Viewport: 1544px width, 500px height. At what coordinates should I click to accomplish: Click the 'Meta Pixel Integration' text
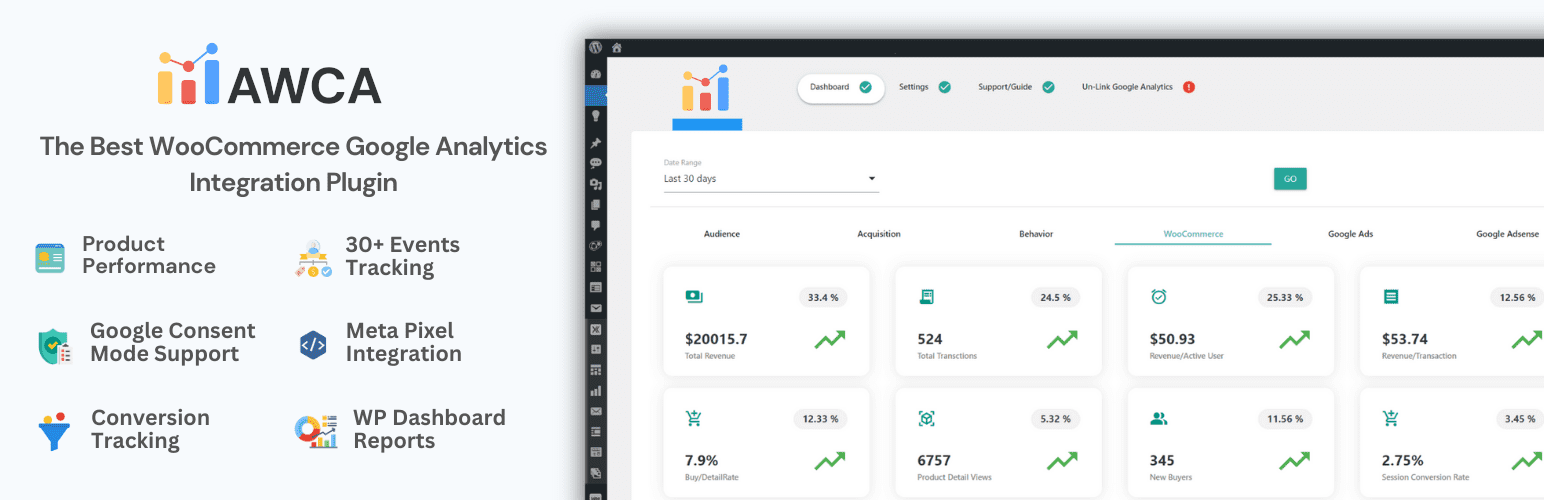pyautogui.click(x=404, y=342)
